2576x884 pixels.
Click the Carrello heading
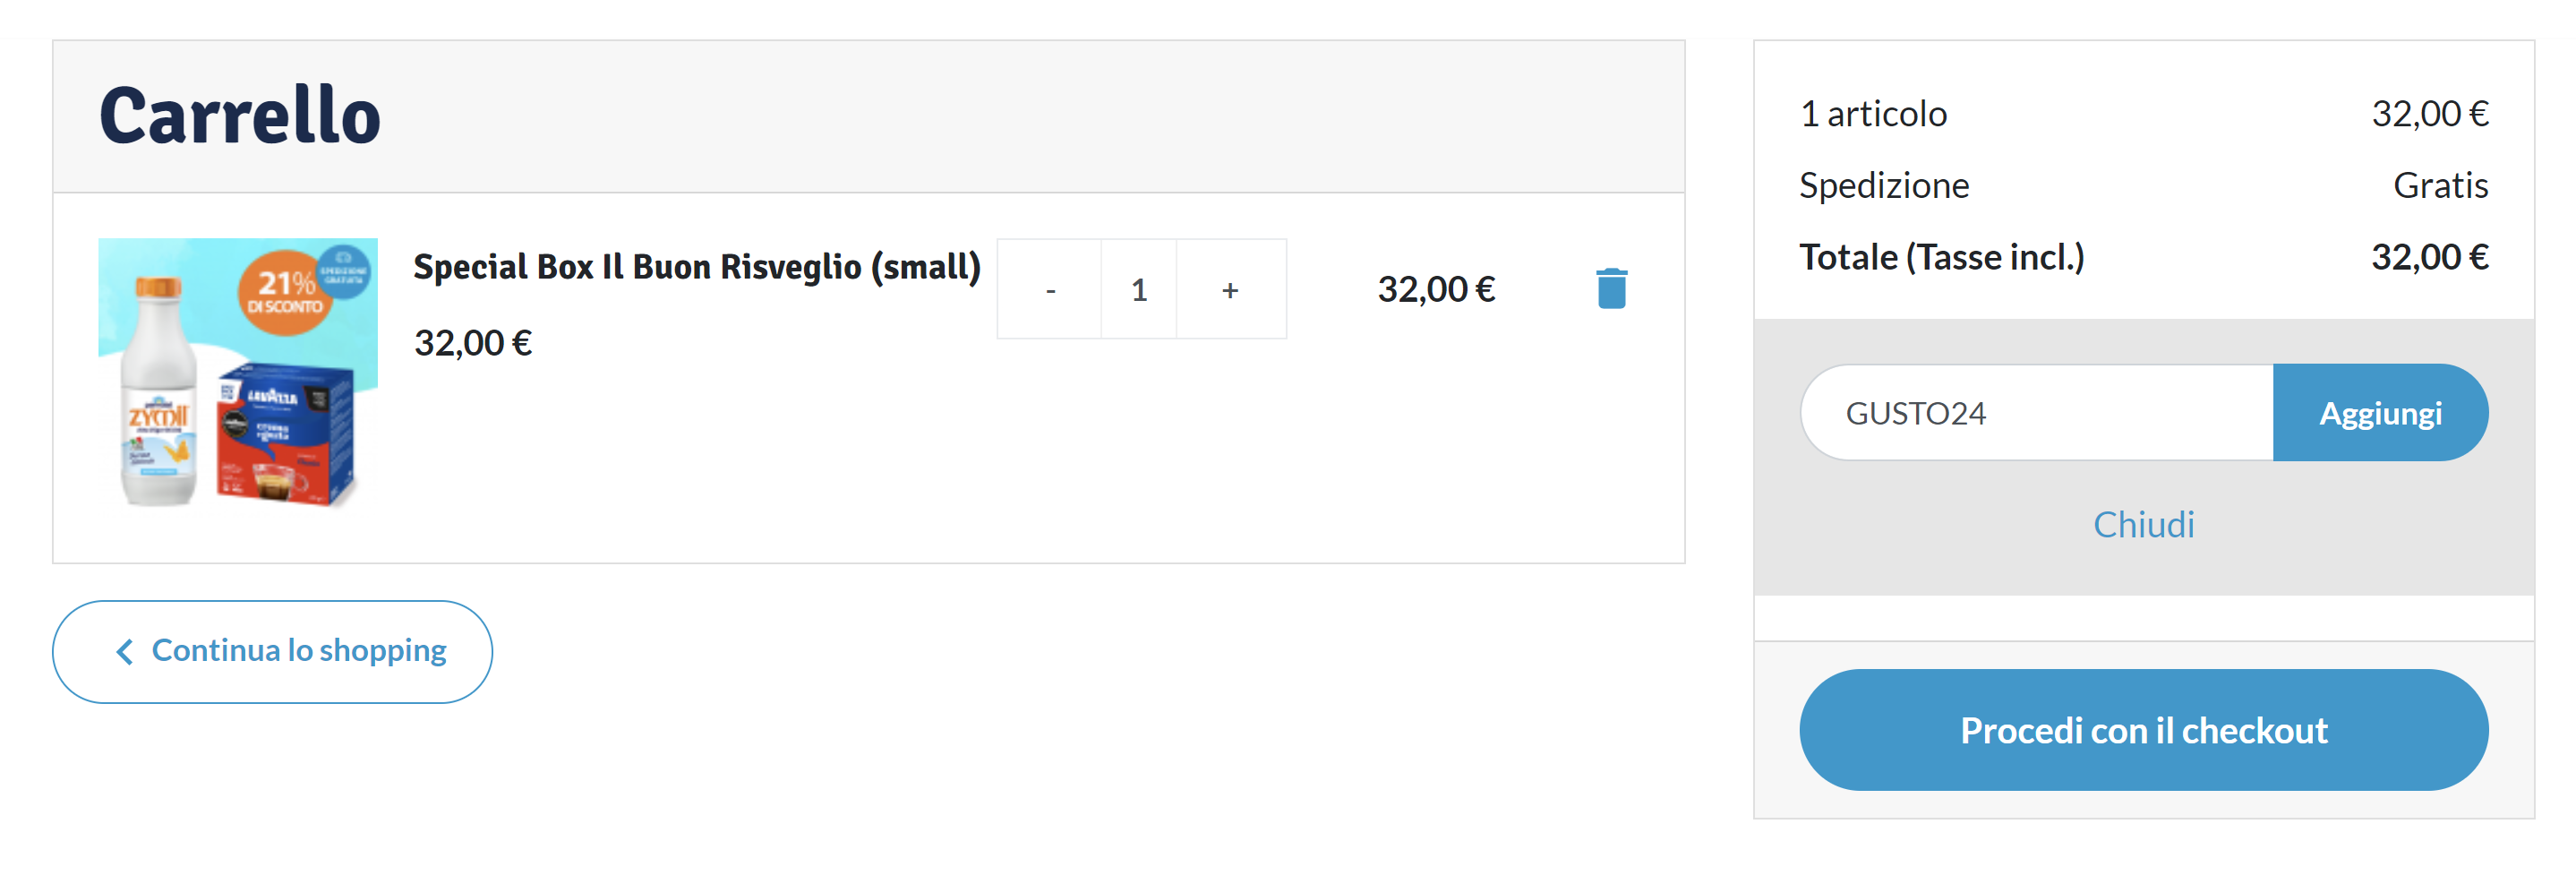click(240, 116)
